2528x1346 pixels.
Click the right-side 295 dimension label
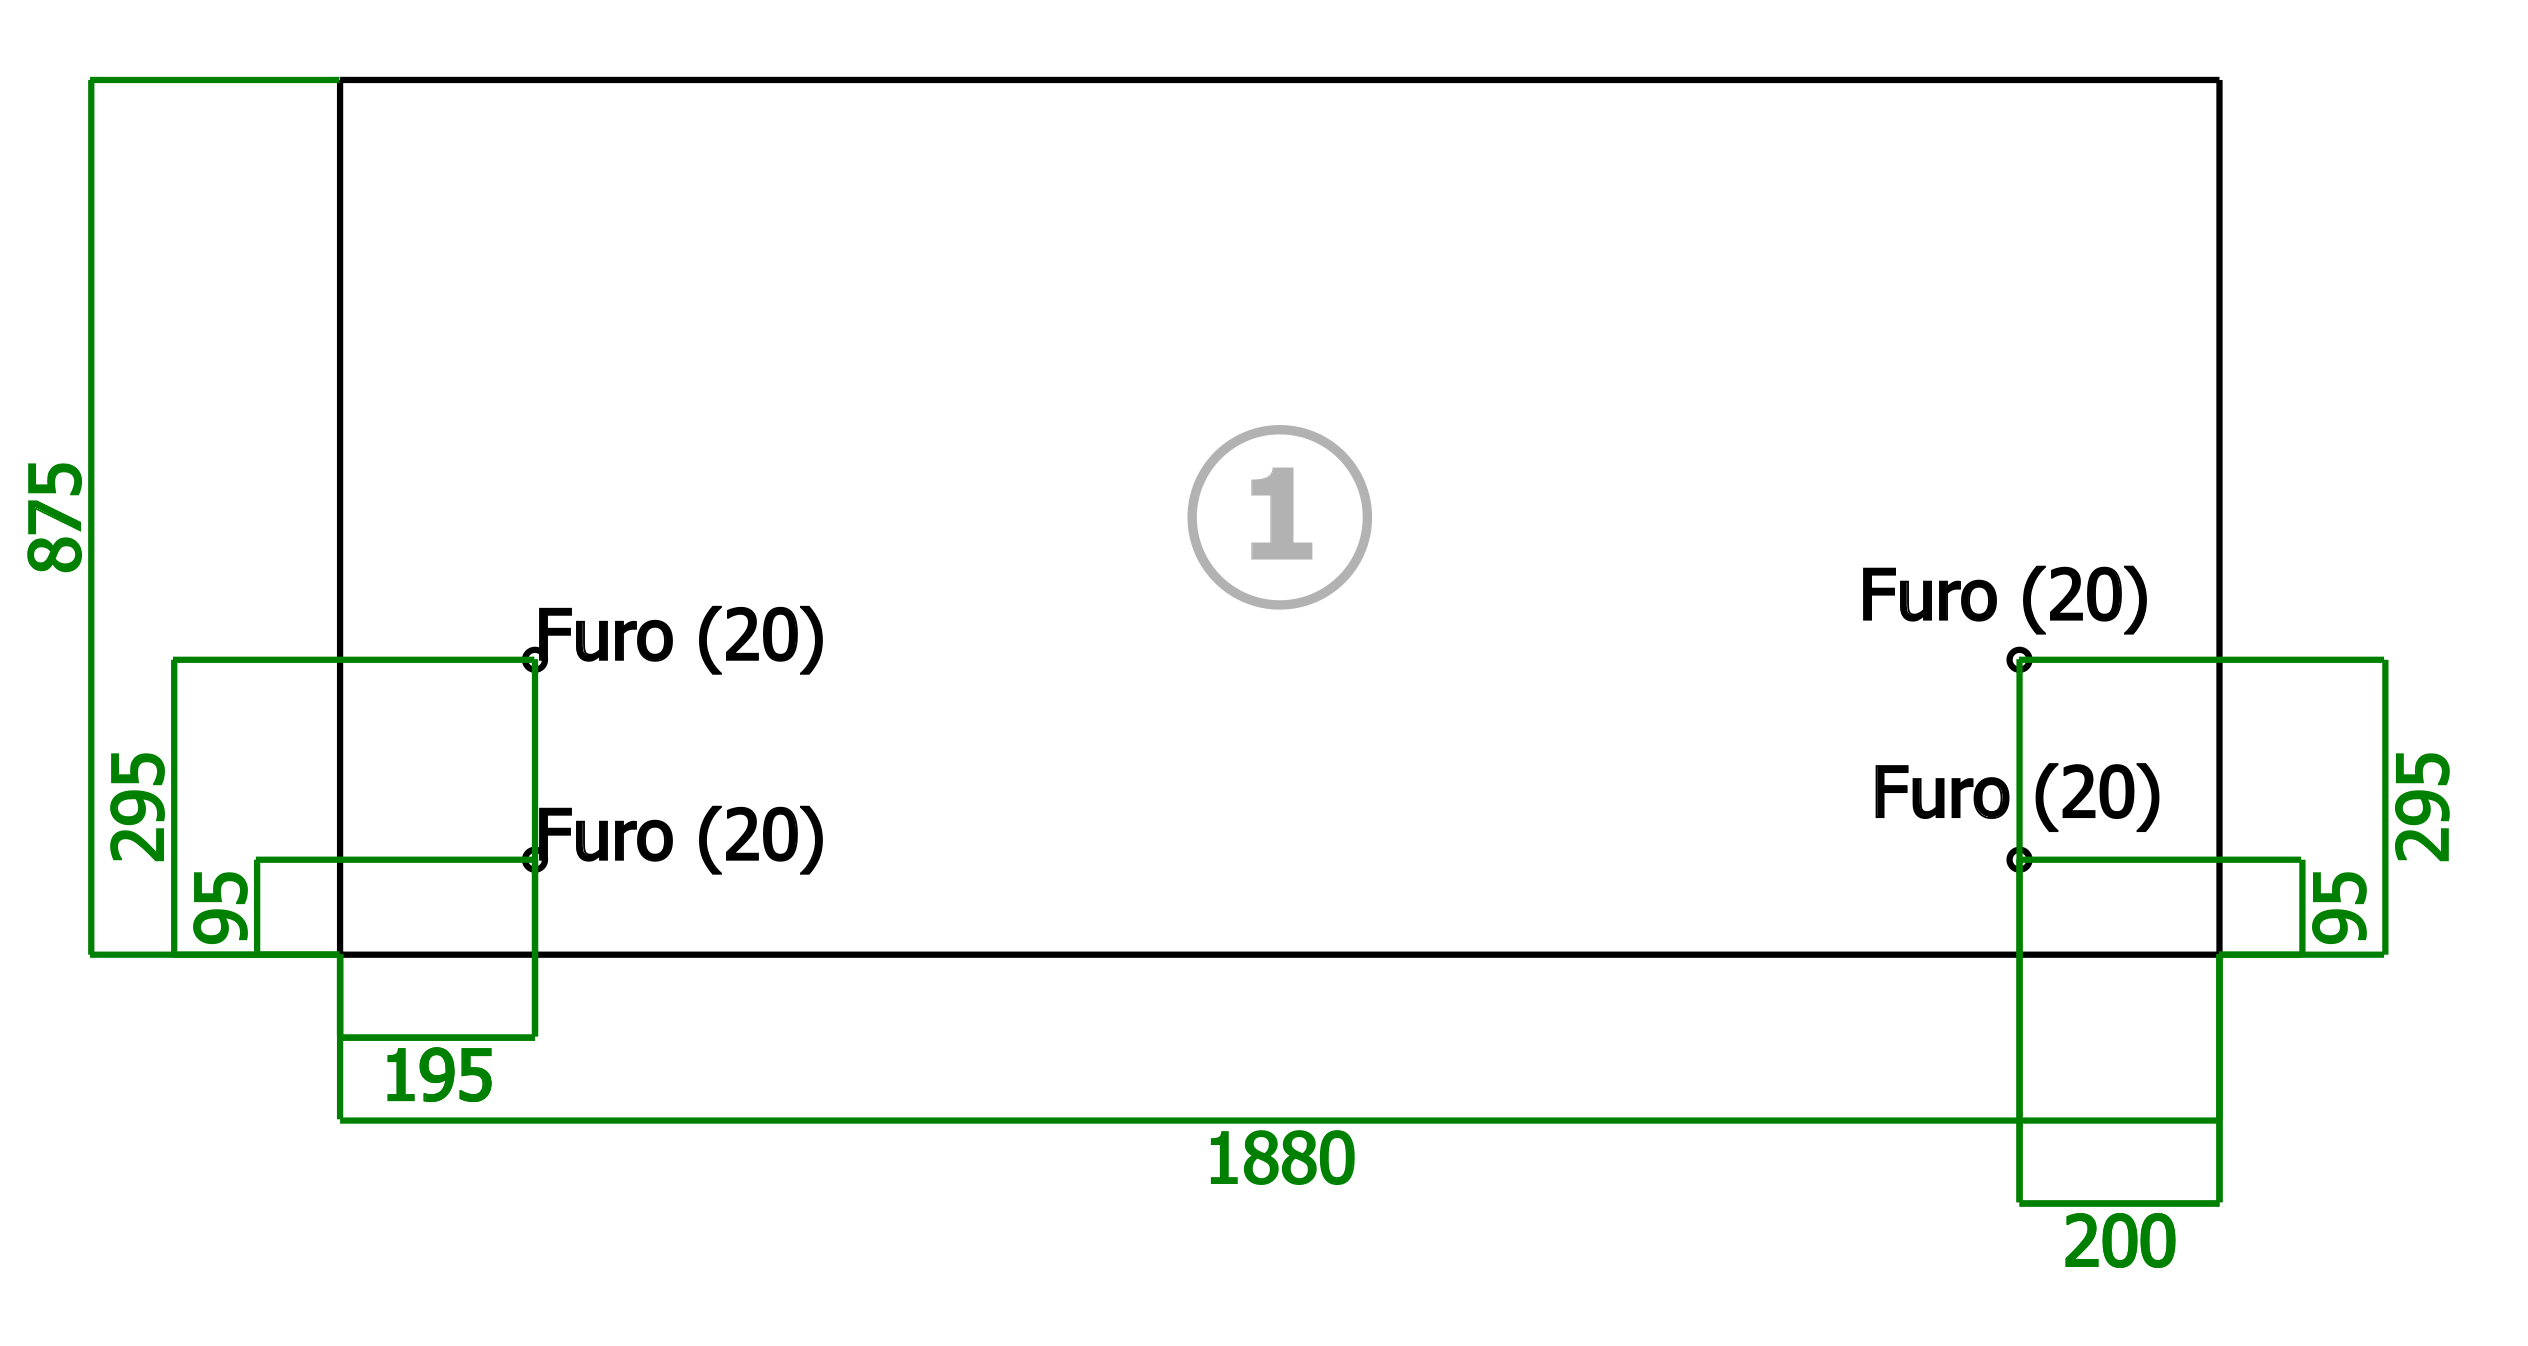[x=2423, y=807]
